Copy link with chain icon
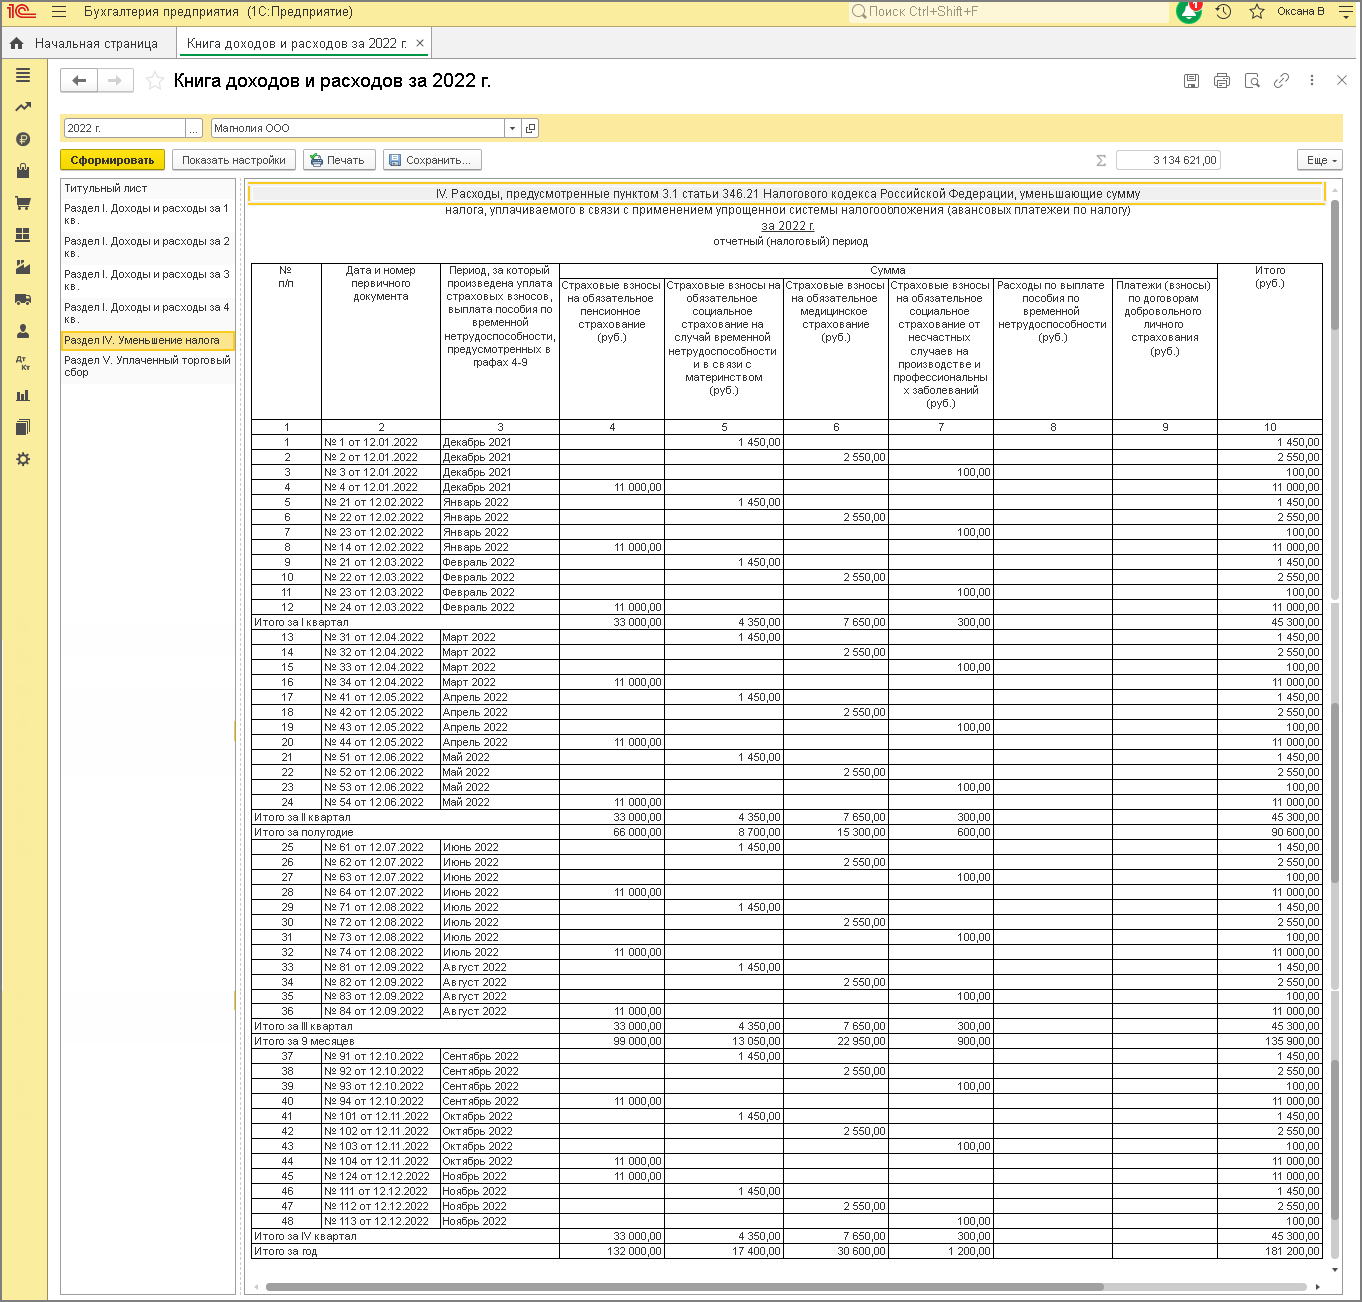 [x=1281, y=81]
